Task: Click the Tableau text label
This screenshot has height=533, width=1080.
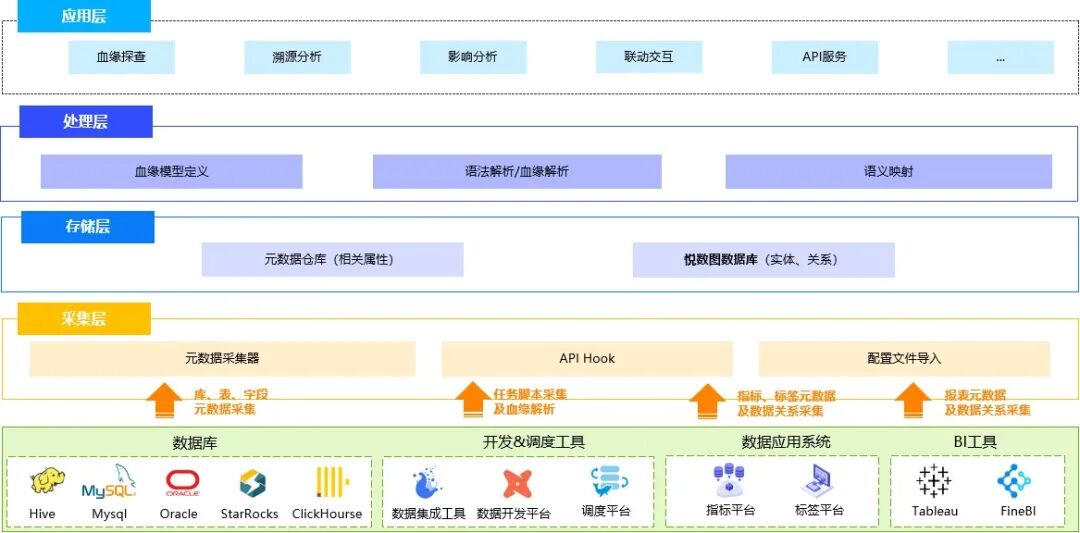Action: 935,512
